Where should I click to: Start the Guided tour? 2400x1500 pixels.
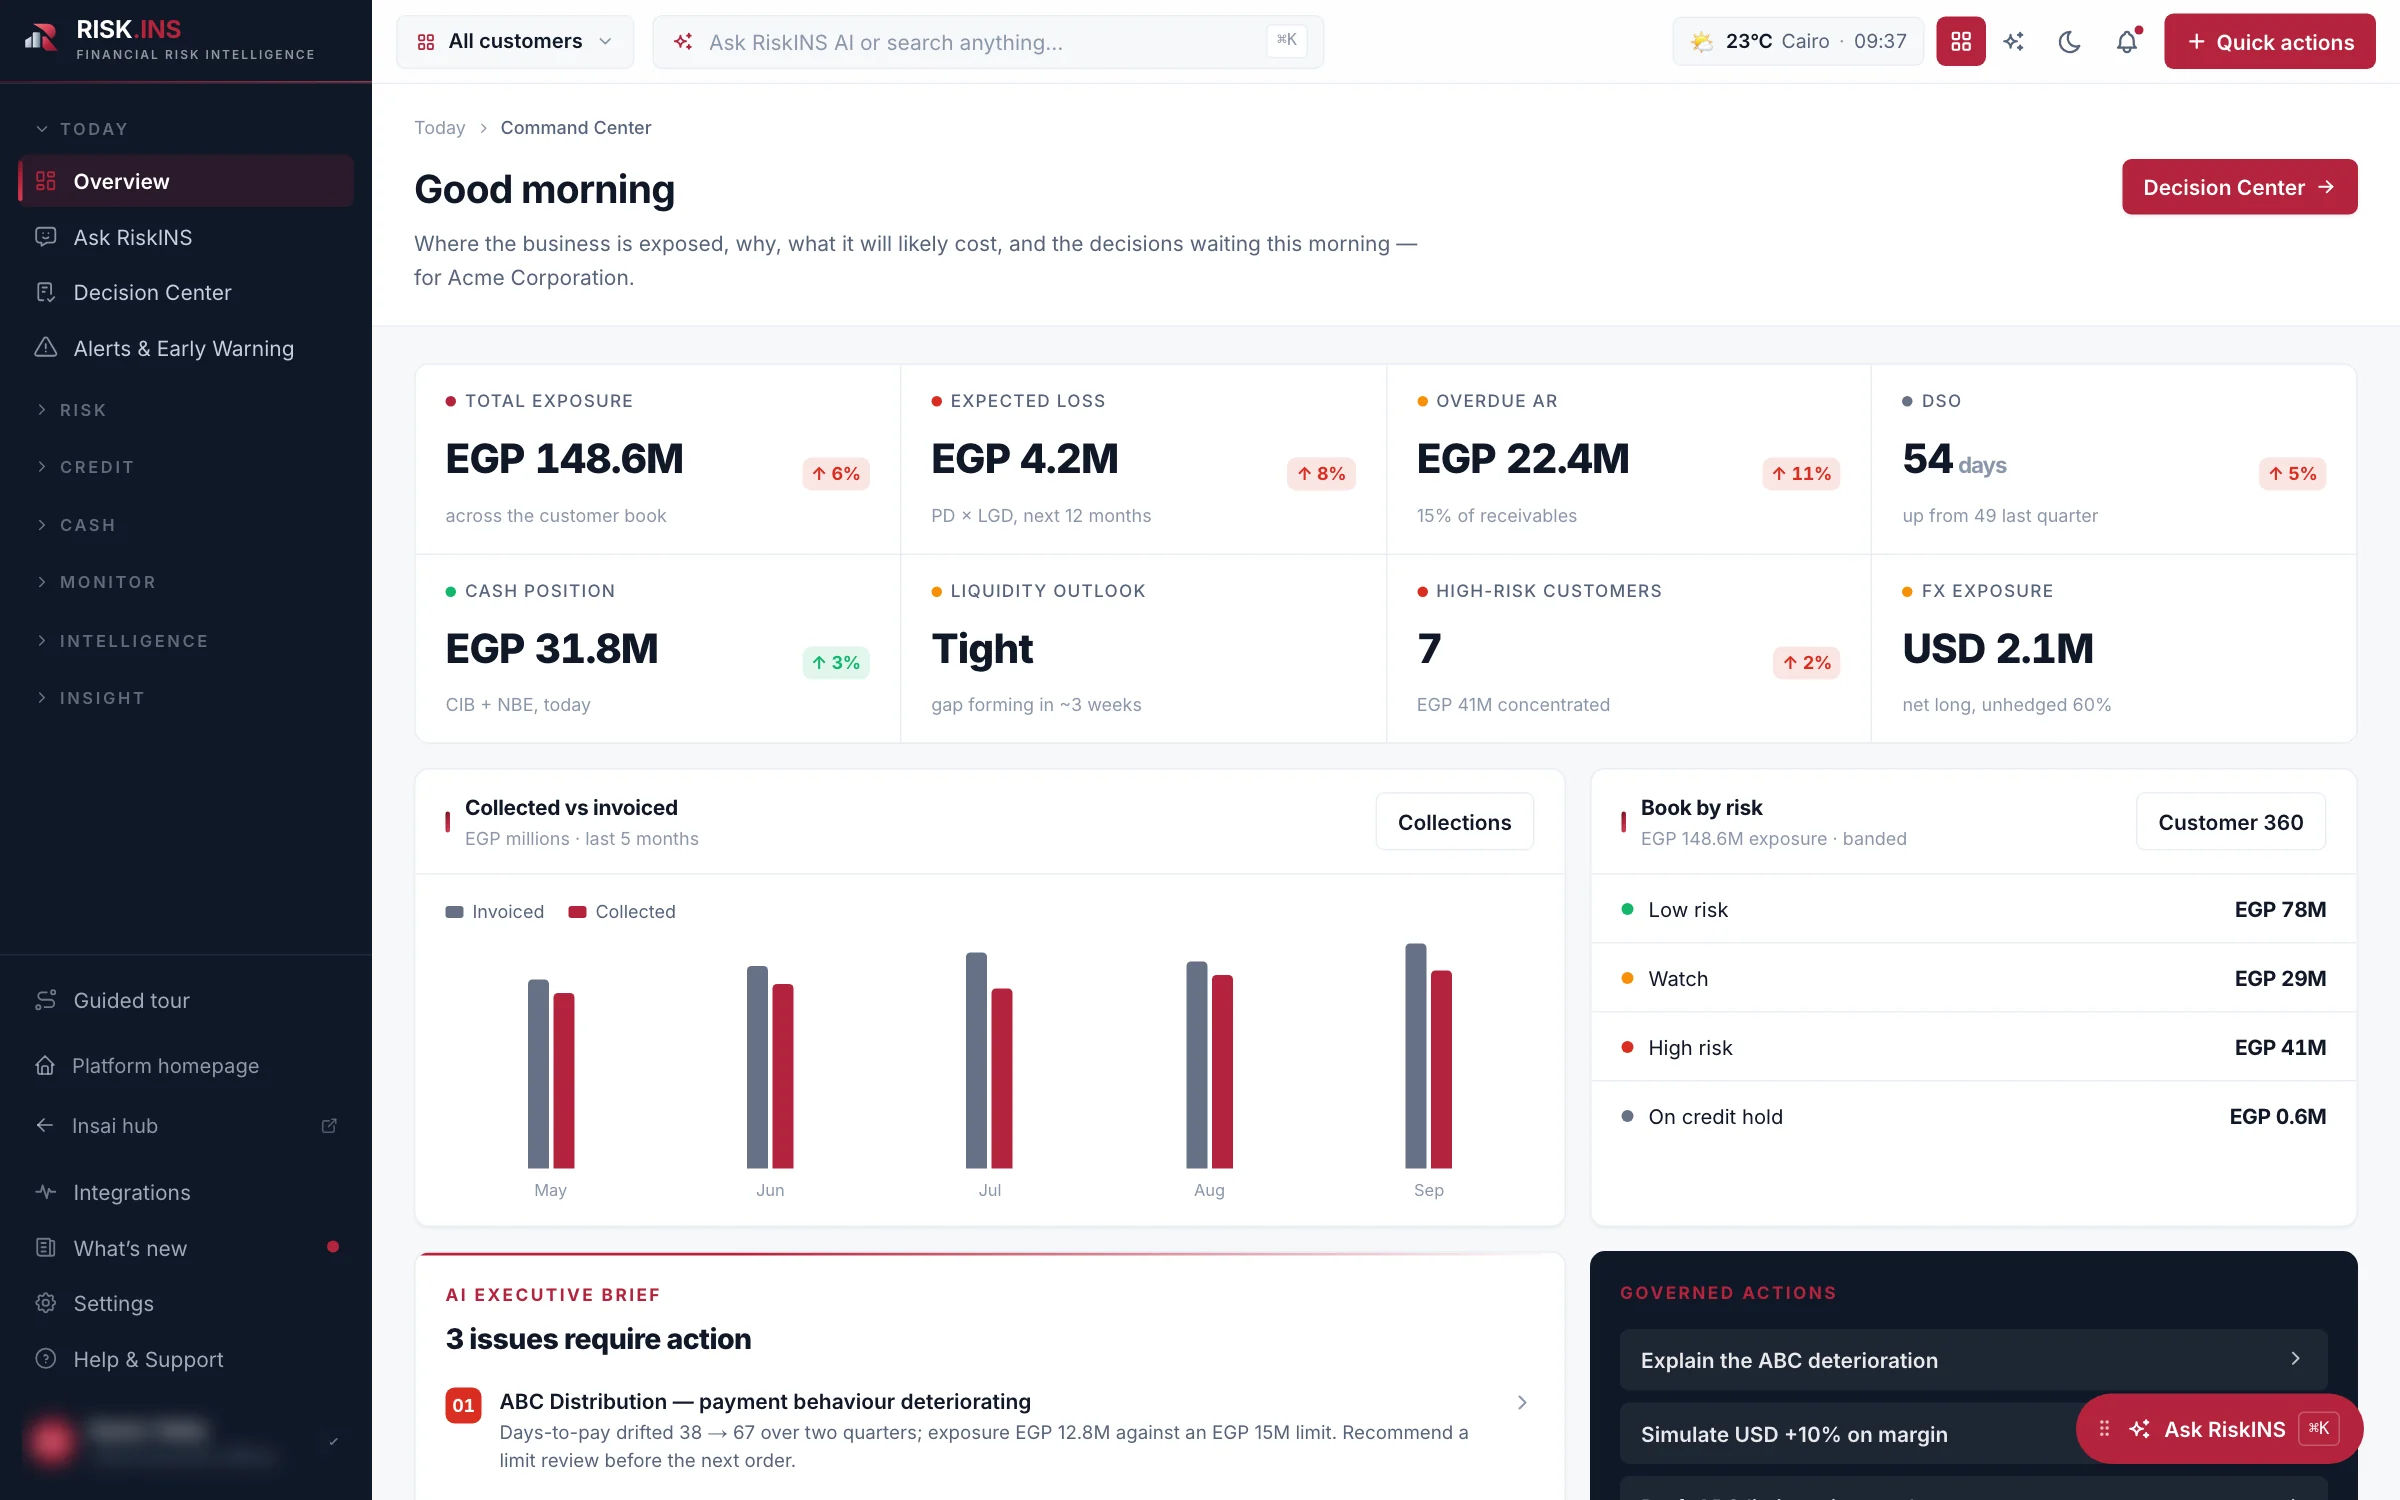pyautogui.click(x=186, y=1000)
